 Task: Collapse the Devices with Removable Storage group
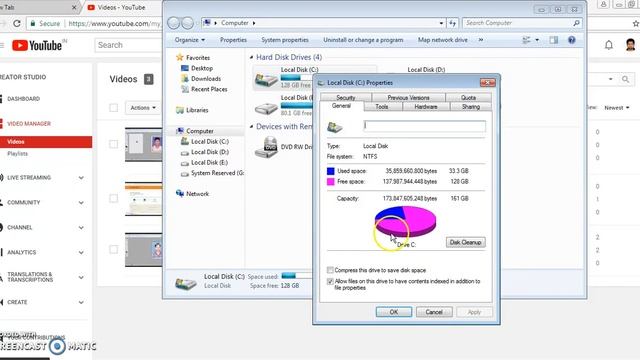[x=251, y=127]
